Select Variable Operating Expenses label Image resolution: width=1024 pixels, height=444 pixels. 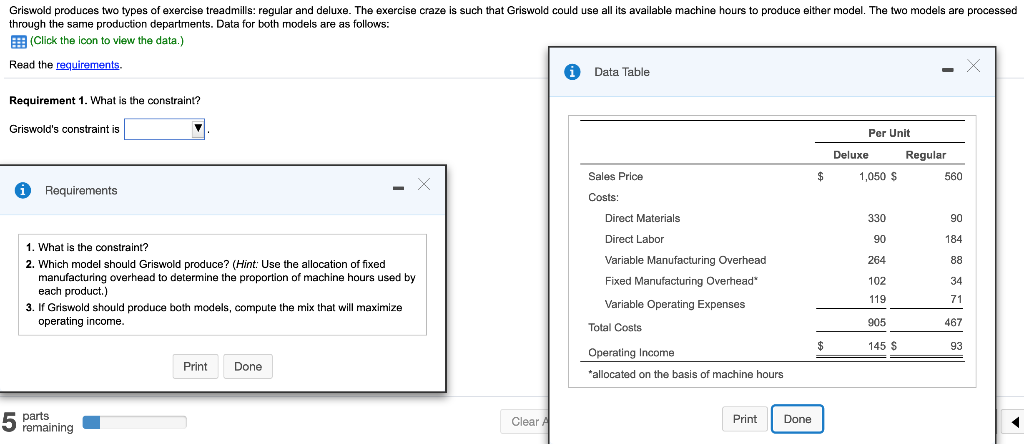click(675, 304)
